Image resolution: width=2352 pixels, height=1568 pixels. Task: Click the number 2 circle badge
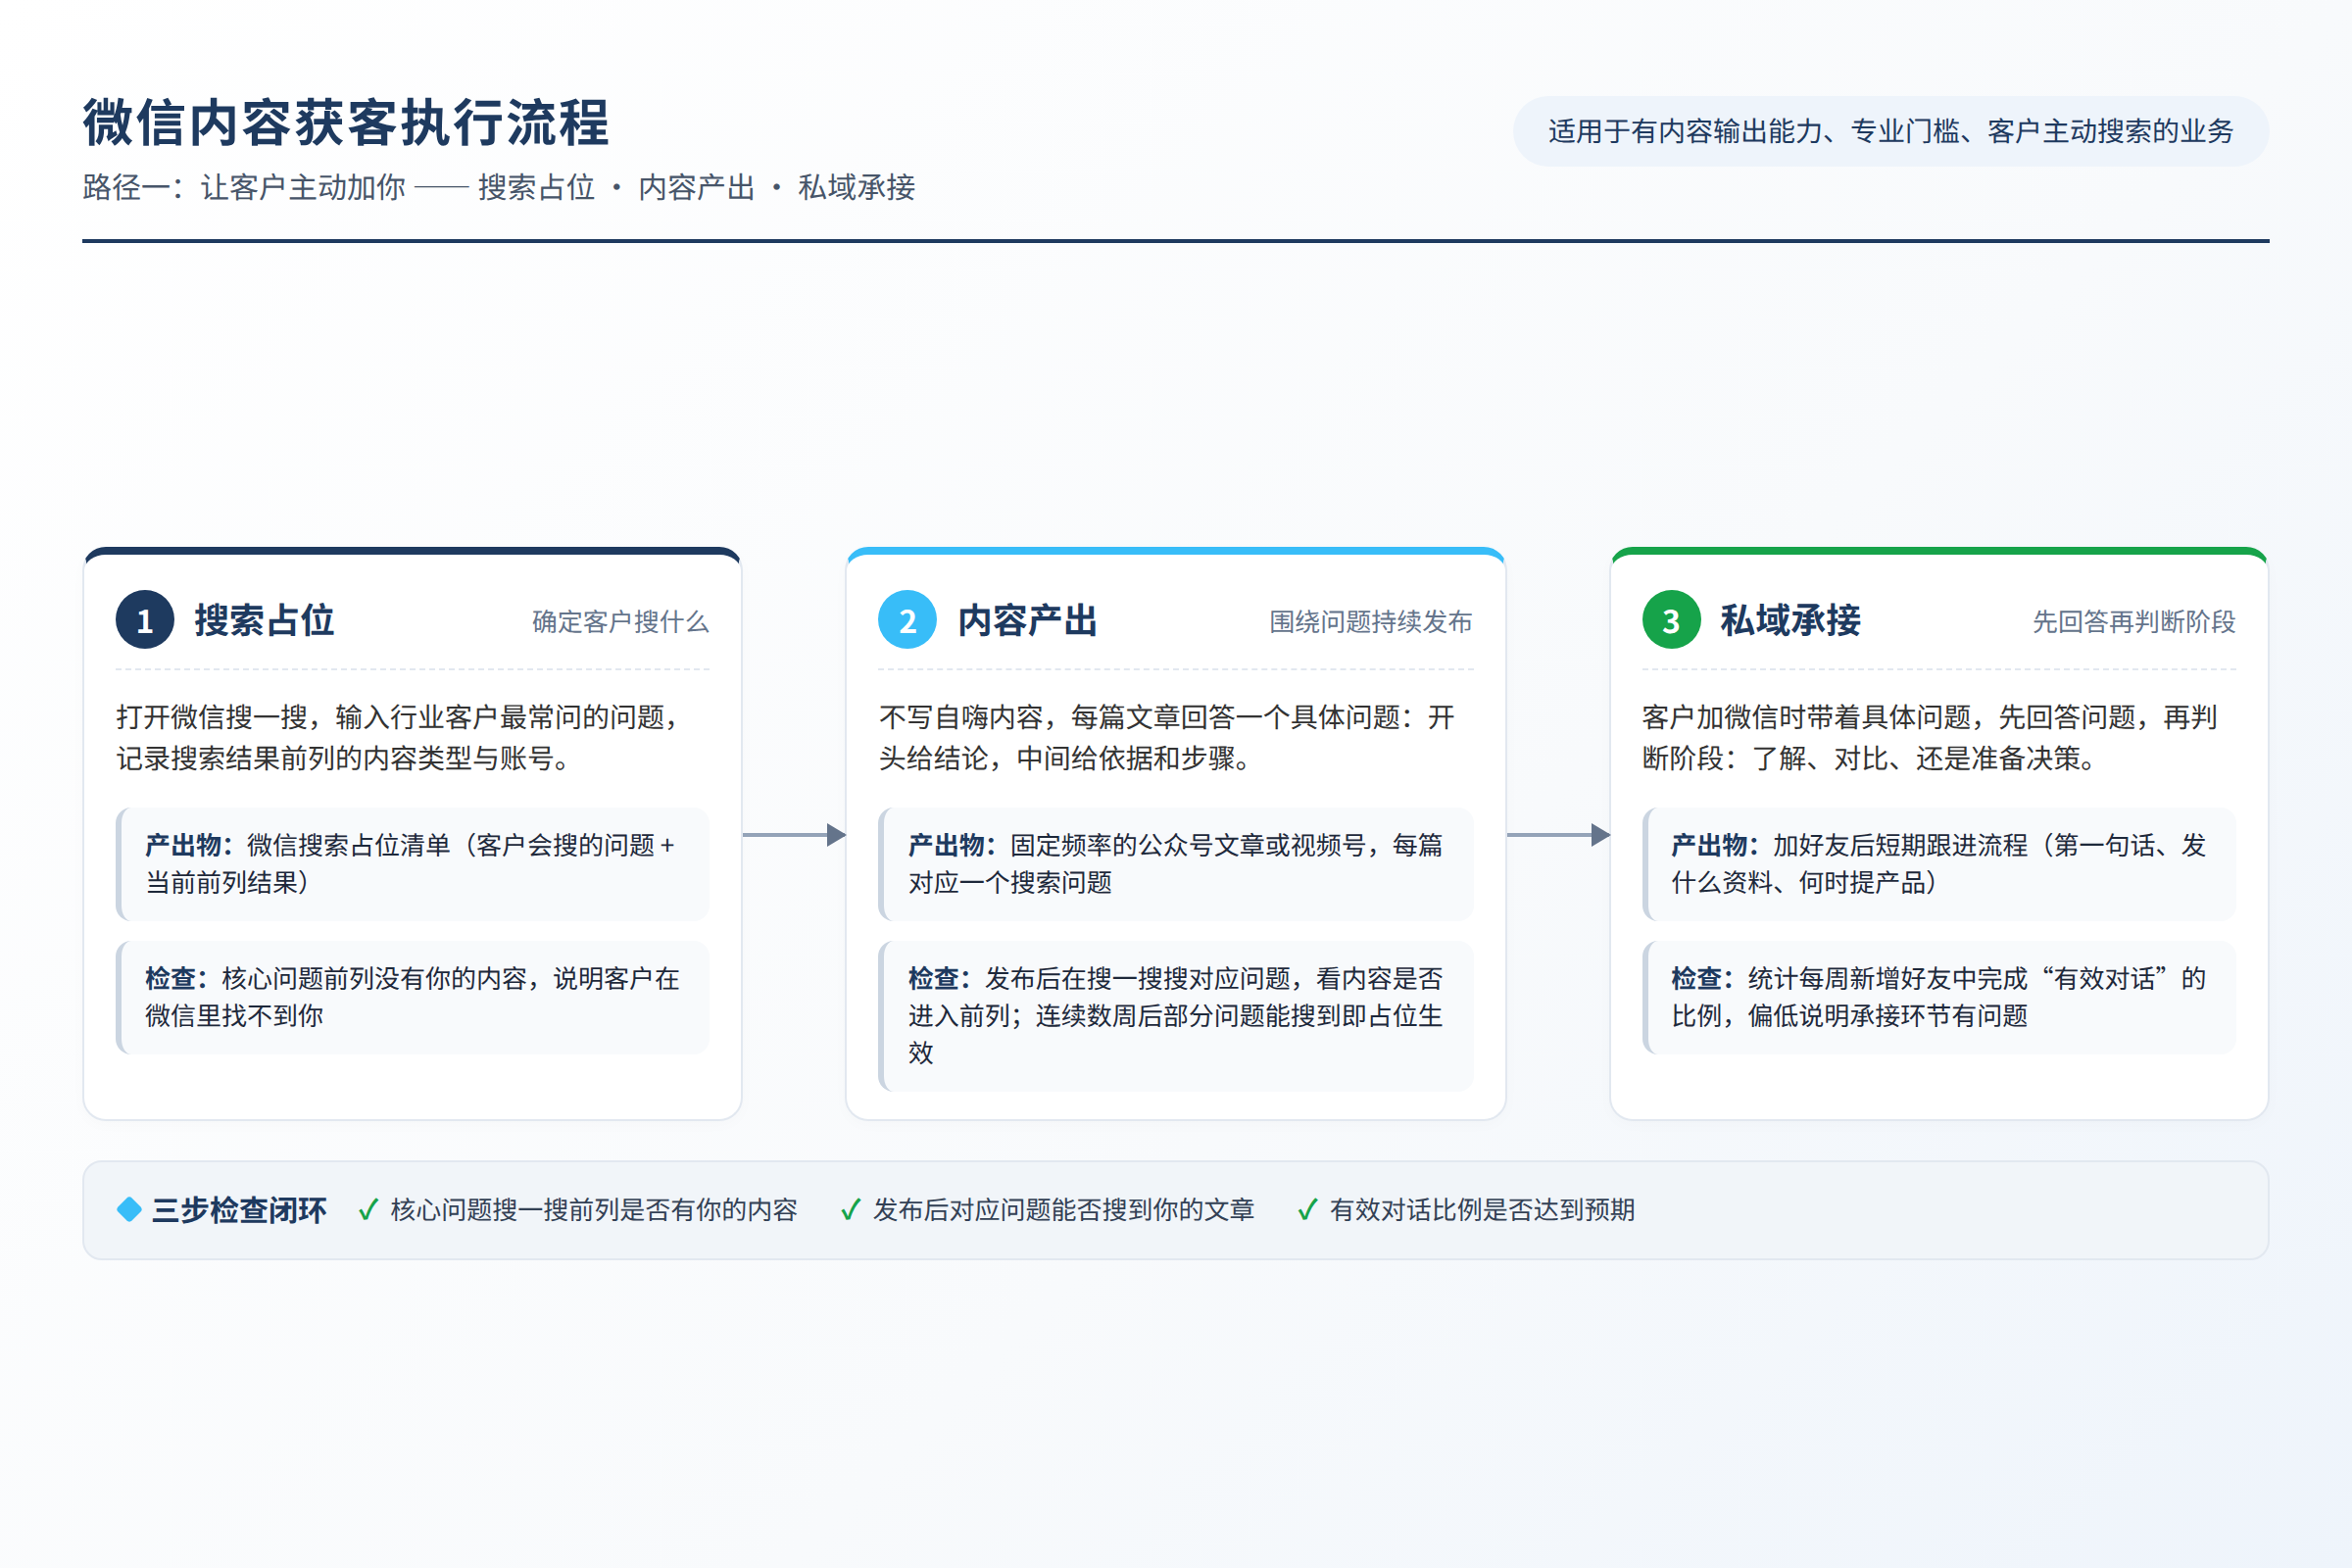tap(907, 620)
